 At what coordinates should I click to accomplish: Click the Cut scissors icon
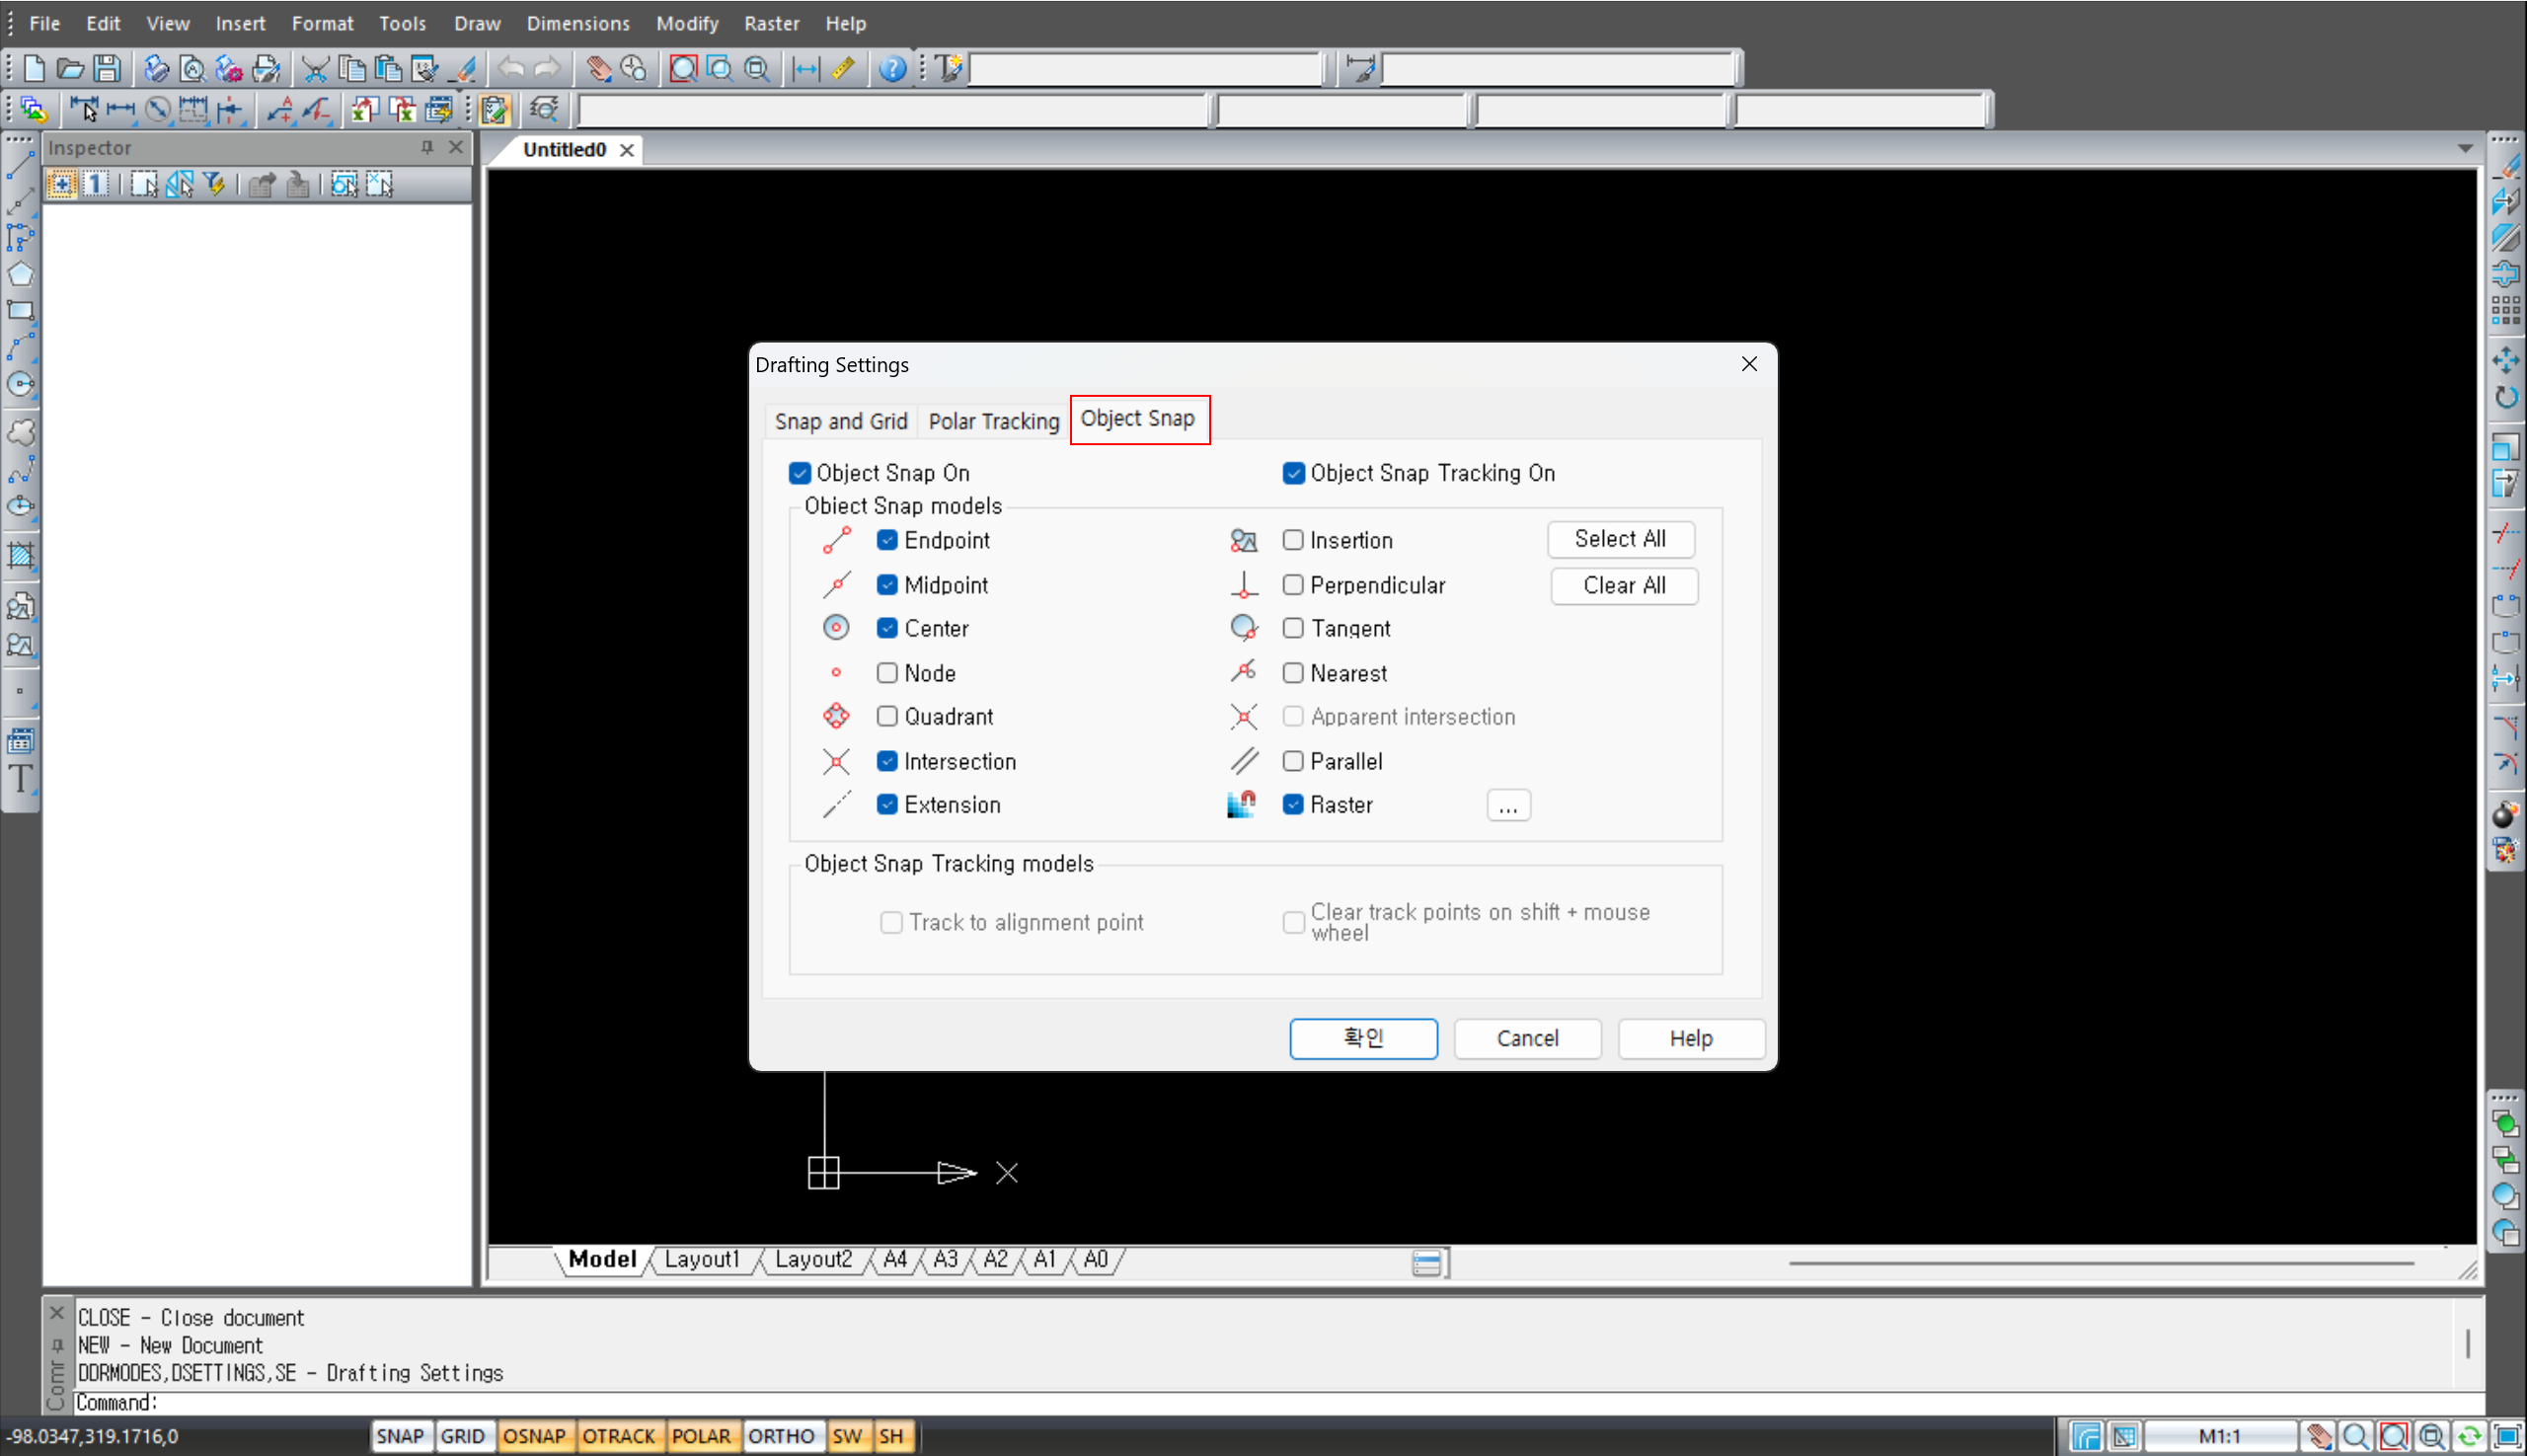pos(315,68)
